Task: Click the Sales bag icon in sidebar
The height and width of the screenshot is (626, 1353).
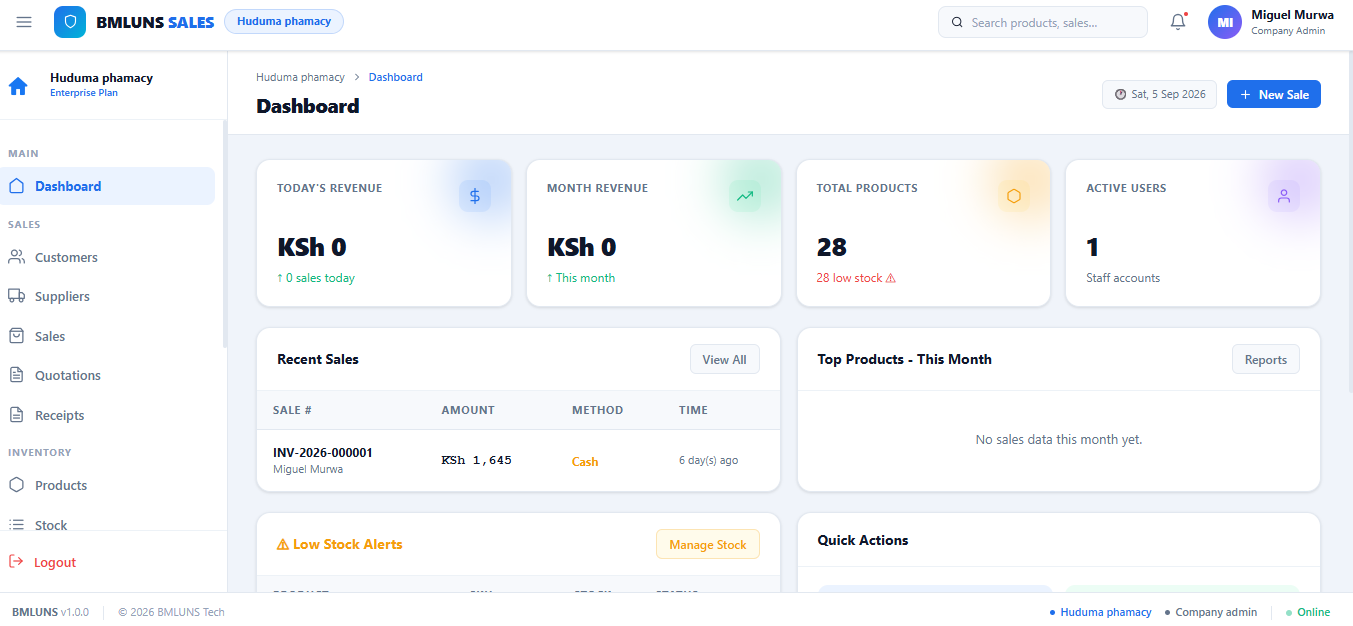Action: point(16,336)
